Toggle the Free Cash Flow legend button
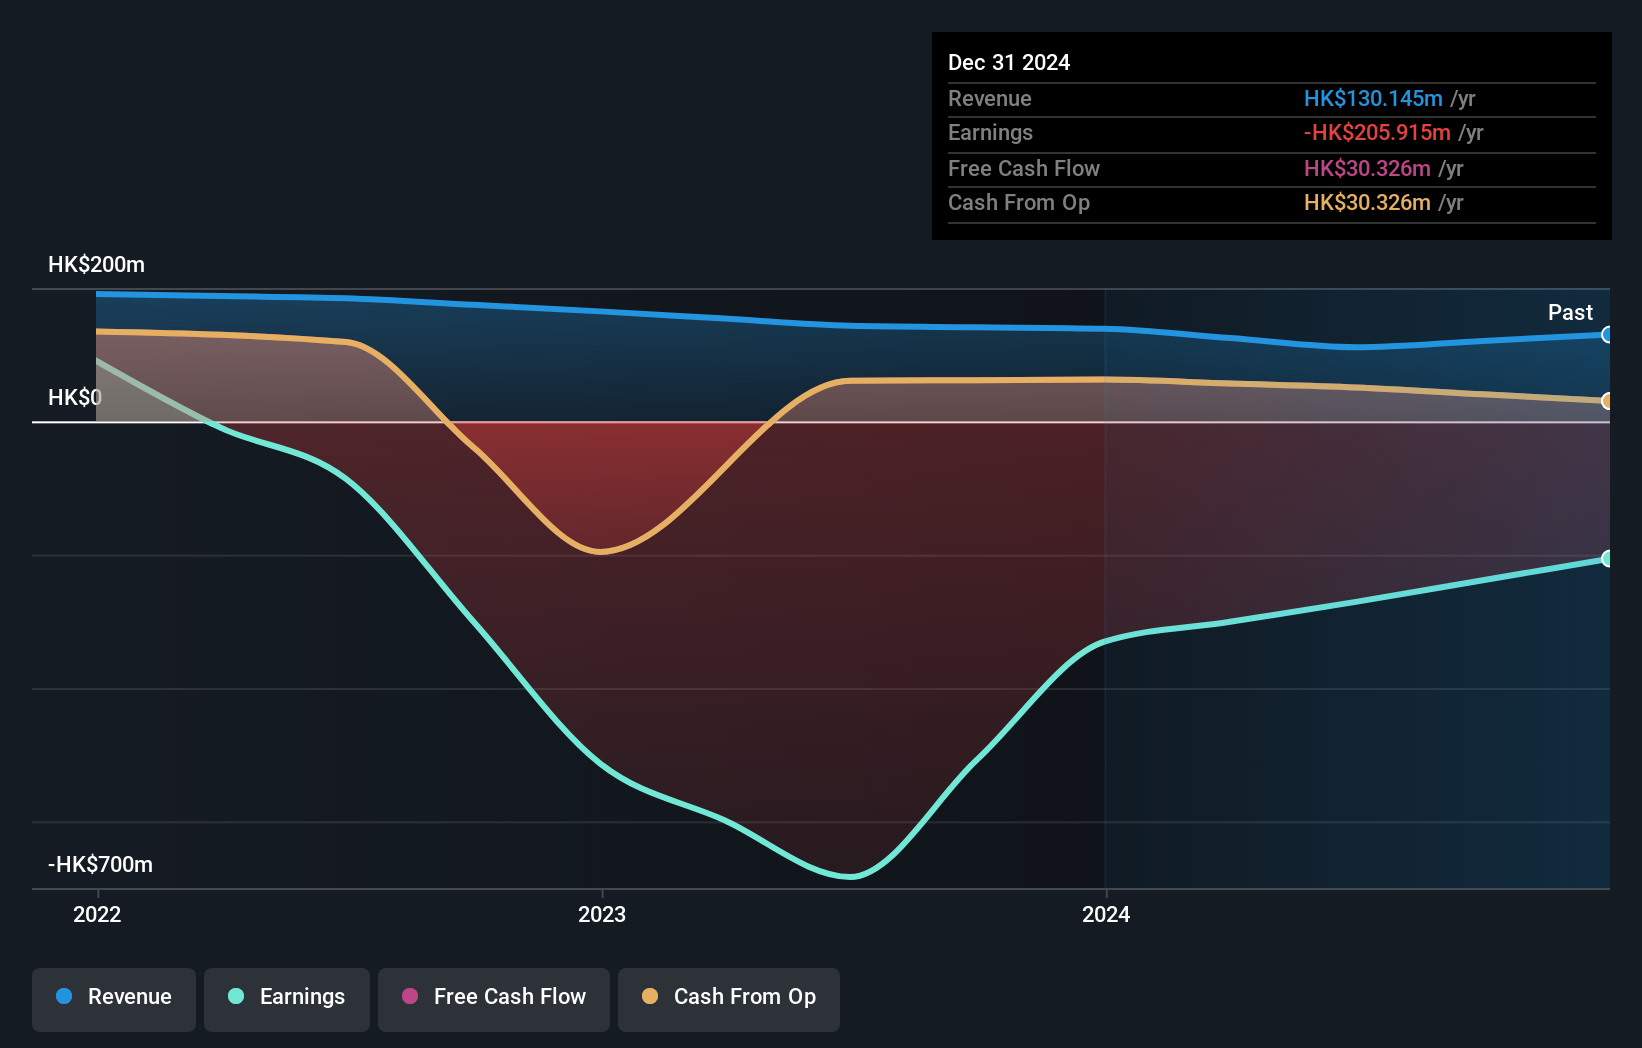The height and width of the screenshot is (1048, 1642). point(494,999)
